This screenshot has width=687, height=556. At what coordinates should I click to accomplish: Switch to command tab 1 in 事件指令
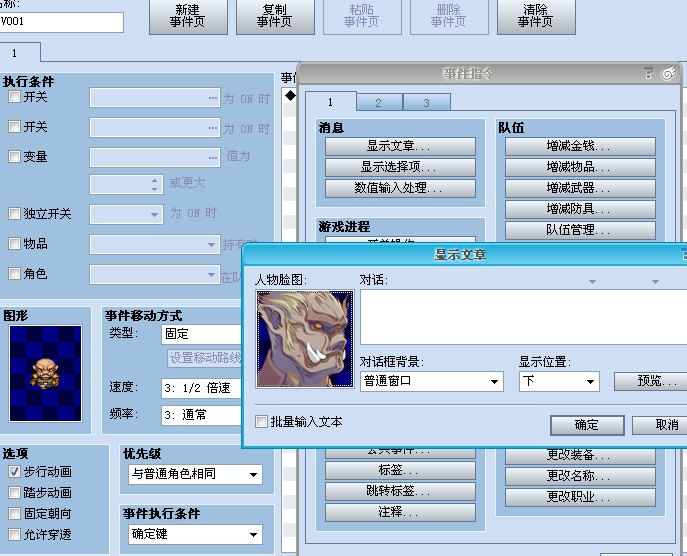click(x=330, y=103)
